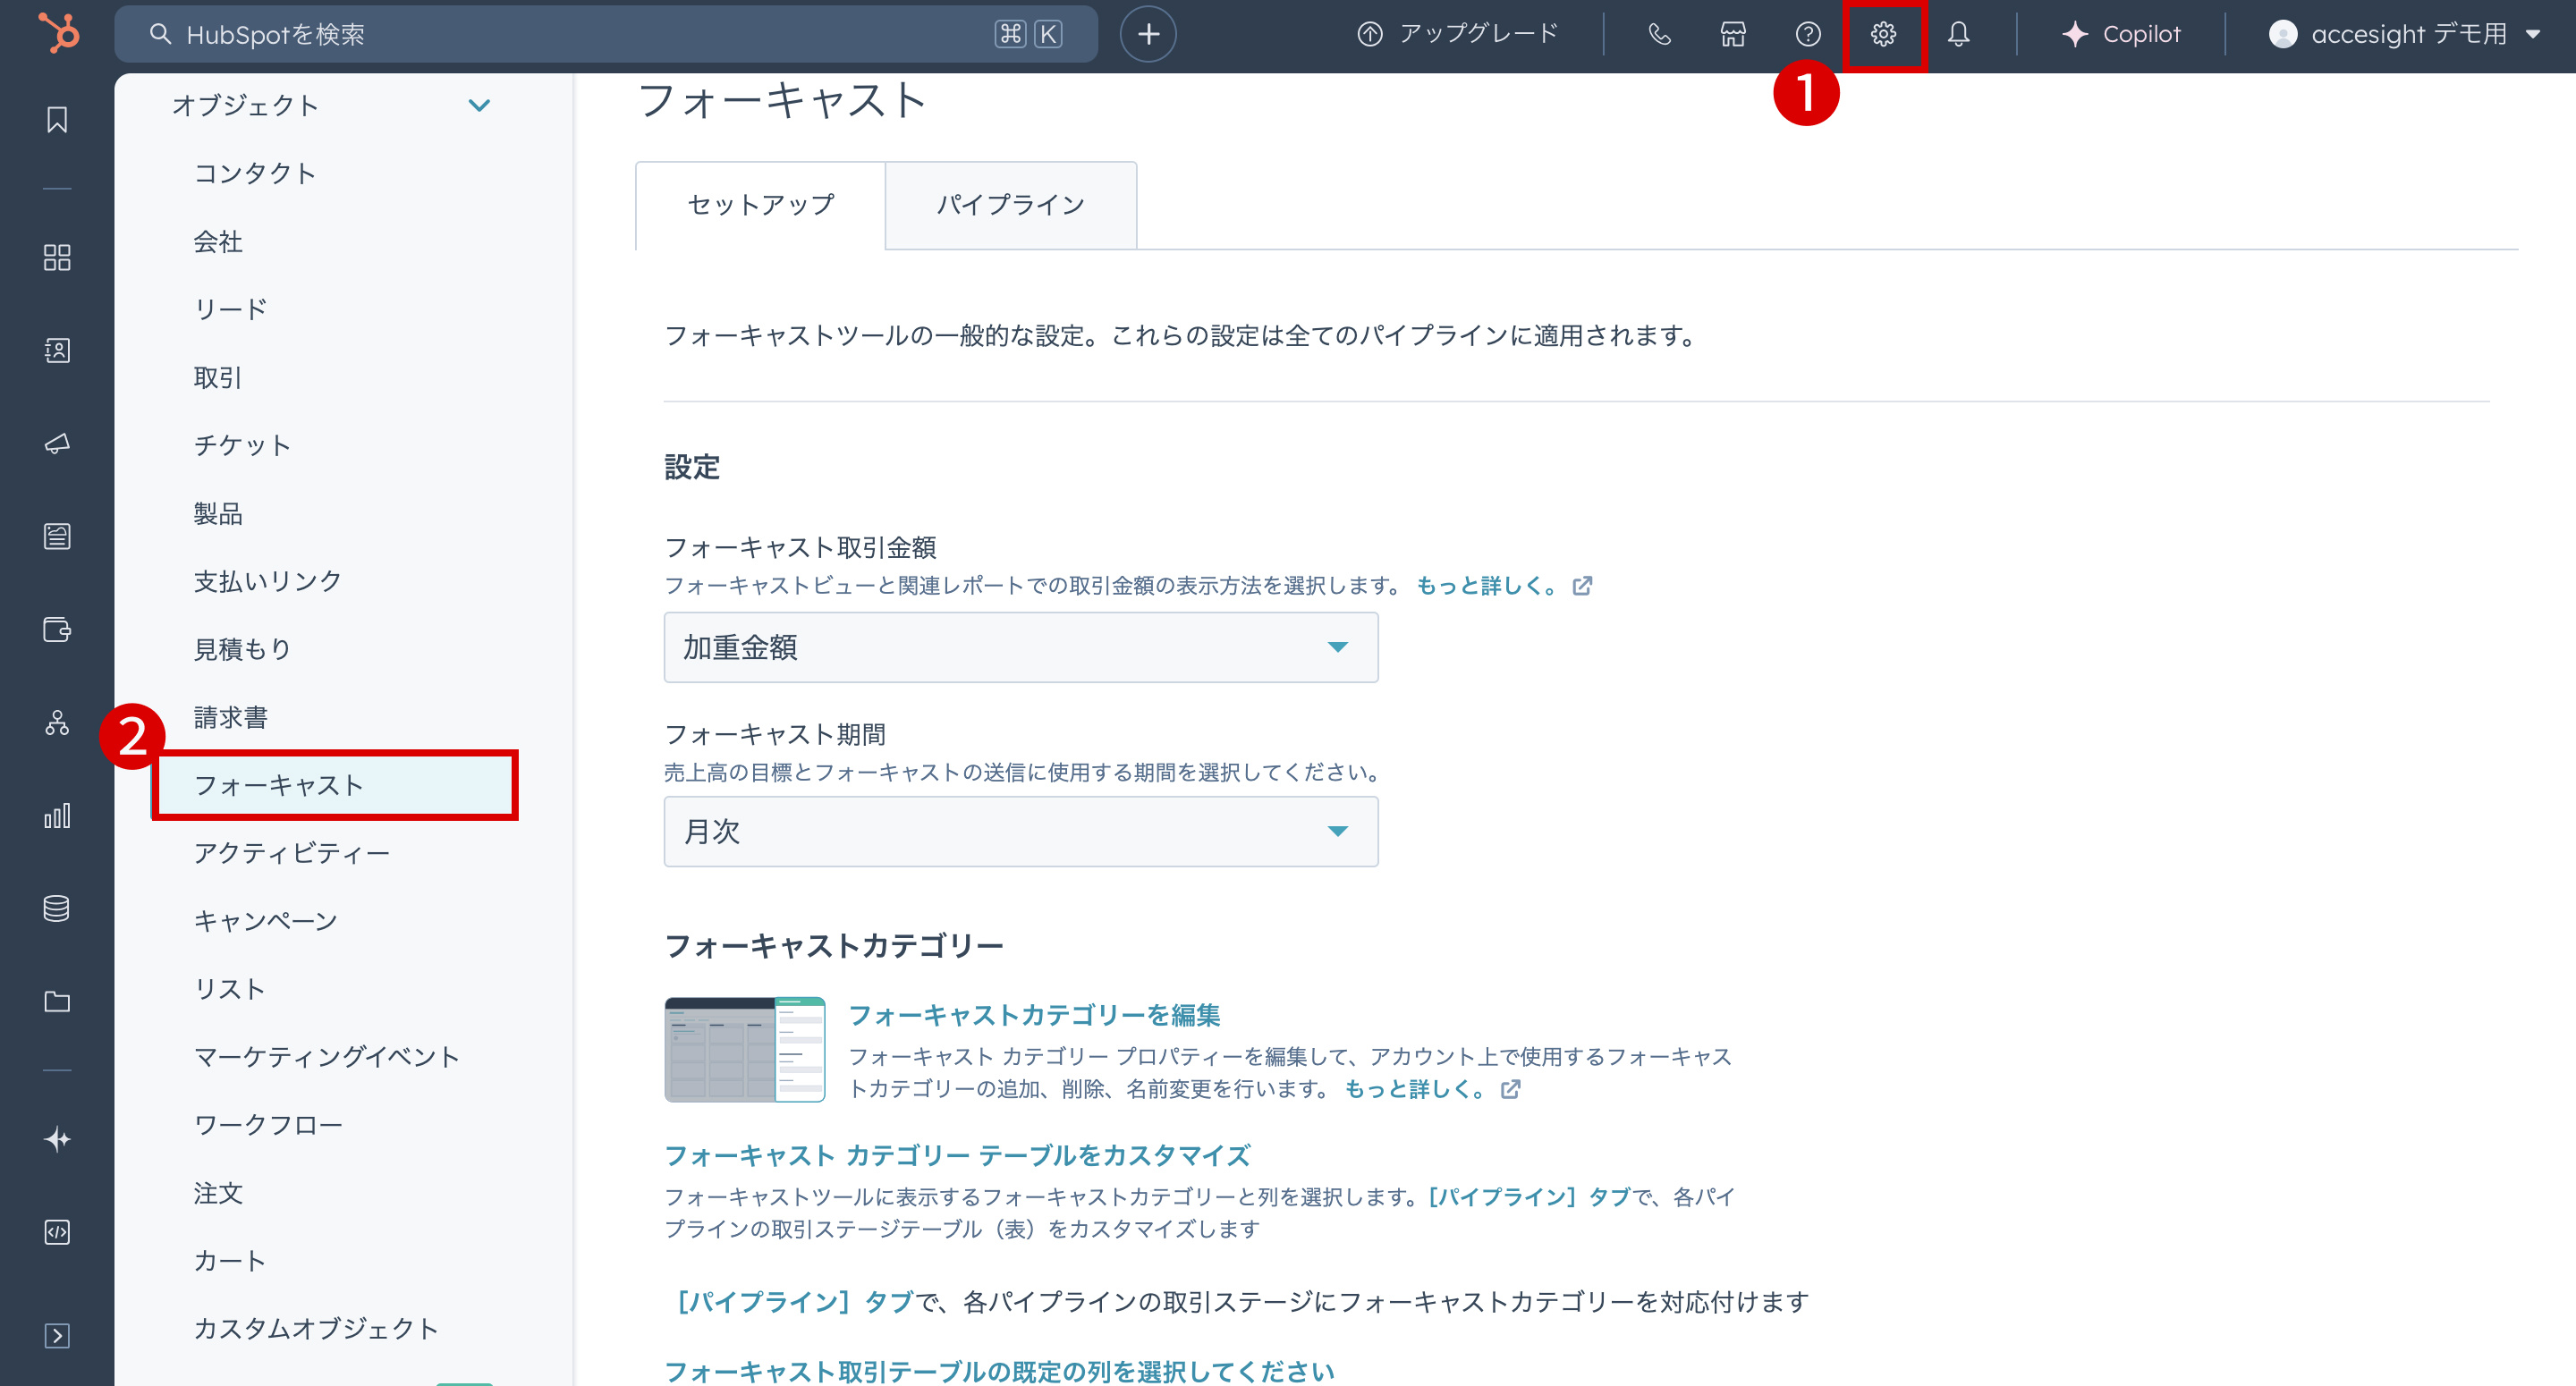This screenshot has width=2576, height=1386.
Task: Open the CRM contacts icon in sidebar
Action: [57, 350]
